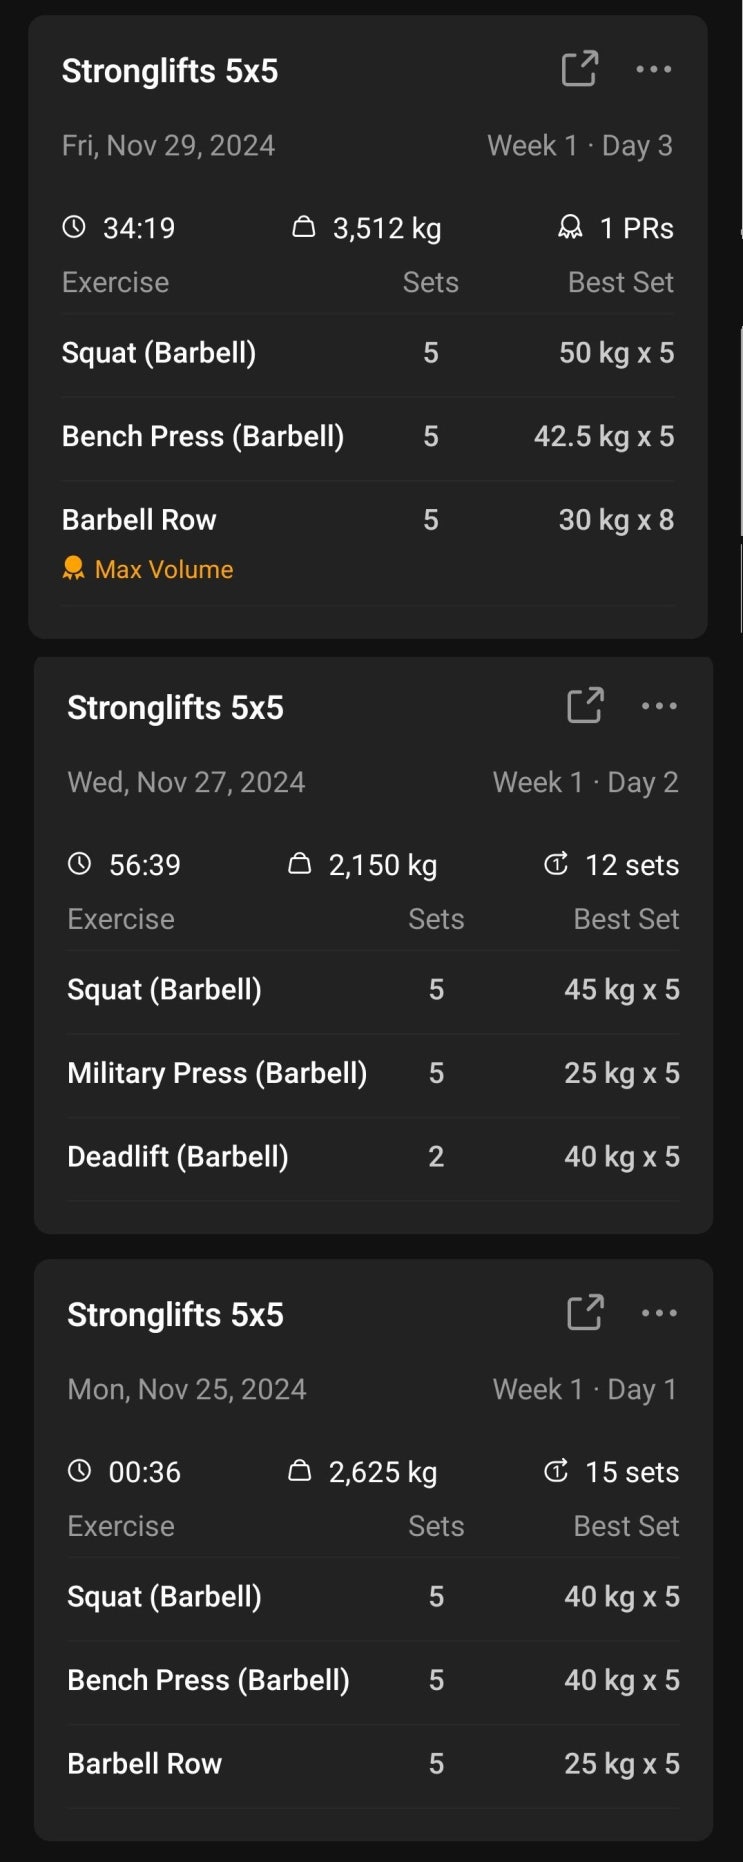The image size is (743, 1862).
Task: Select Barbell Row with 25 kg x 5
Action: 372,1764
